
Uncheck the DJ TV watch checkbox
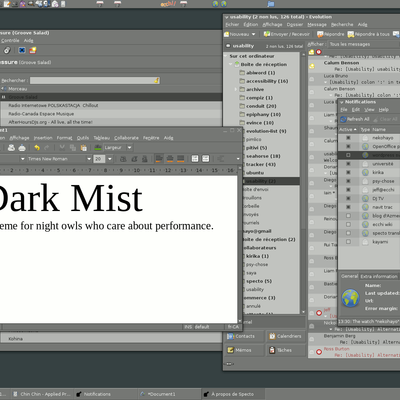pyautogui.click(x=348, y=198)
